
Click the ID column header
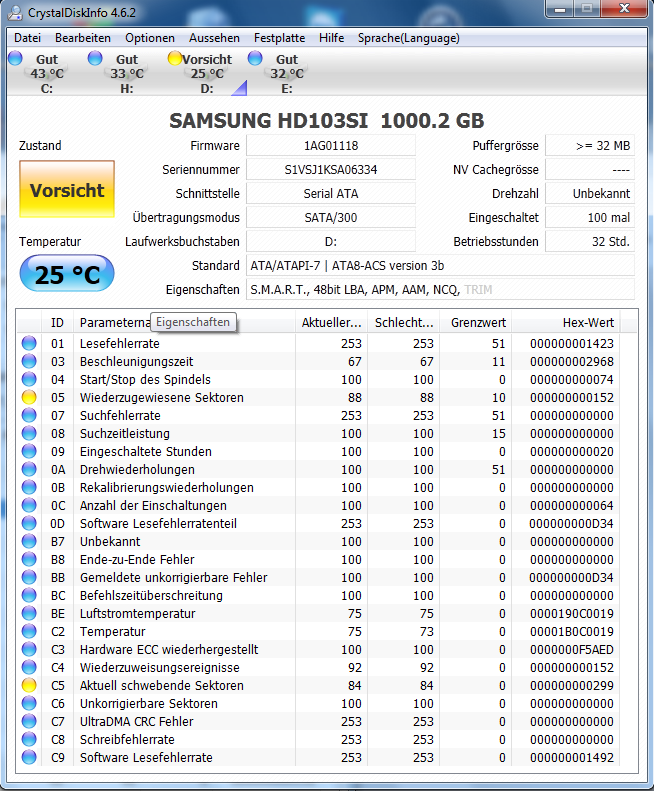point(58,323)
